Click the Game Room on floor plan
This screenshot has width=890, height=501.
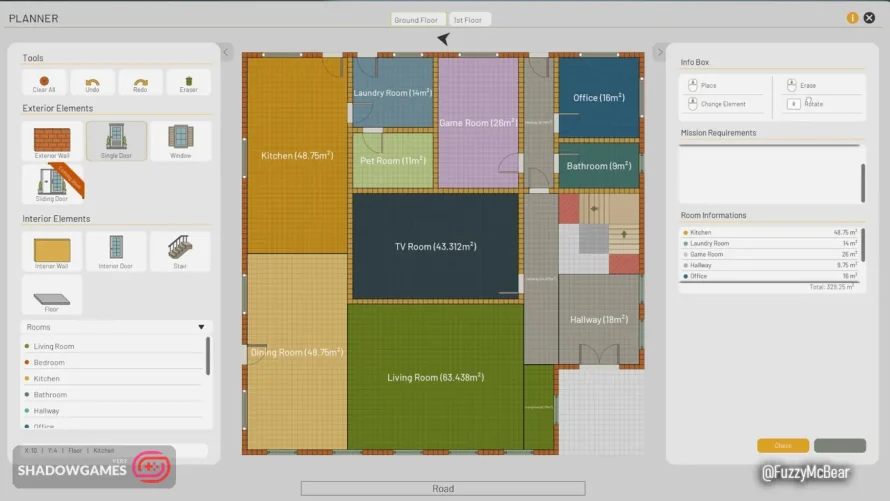point(478,123)
